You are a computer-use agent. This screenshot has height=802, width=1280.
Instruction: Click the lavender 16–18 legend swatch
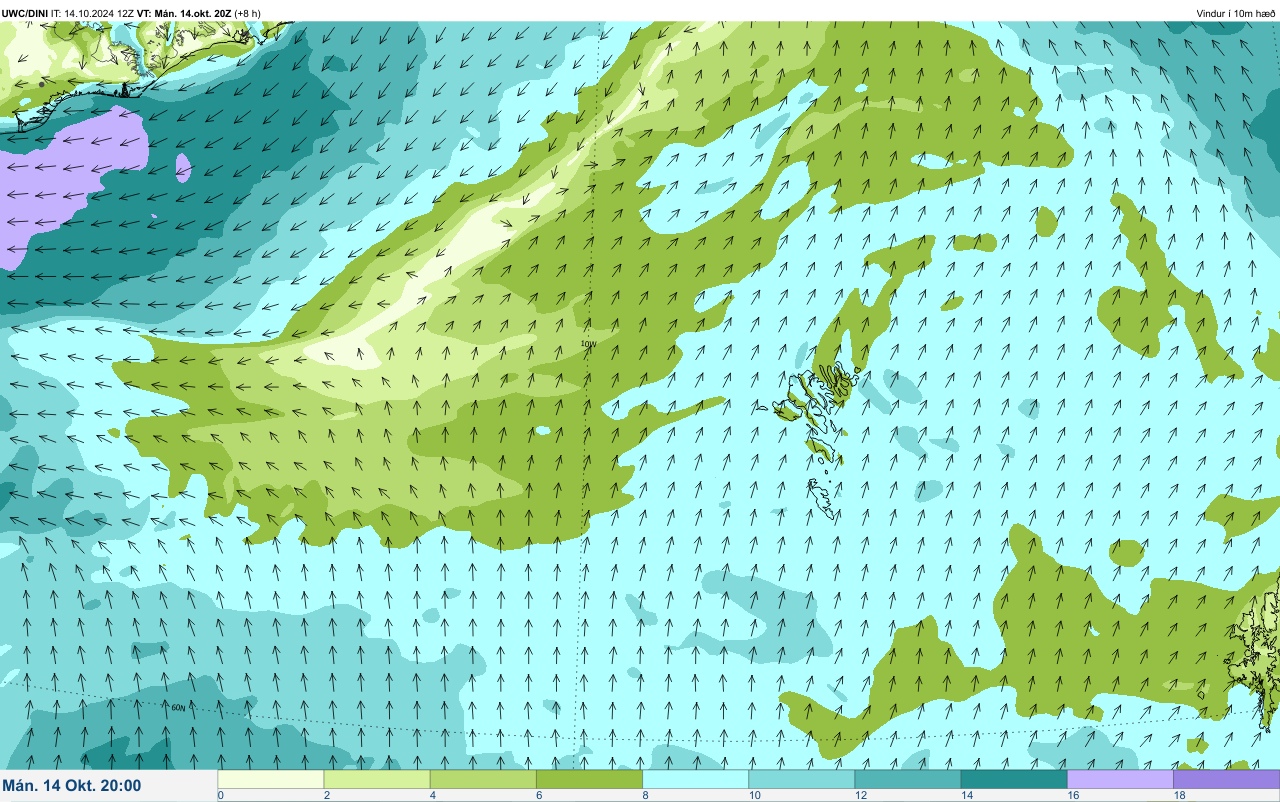(x=1120, y=779)
